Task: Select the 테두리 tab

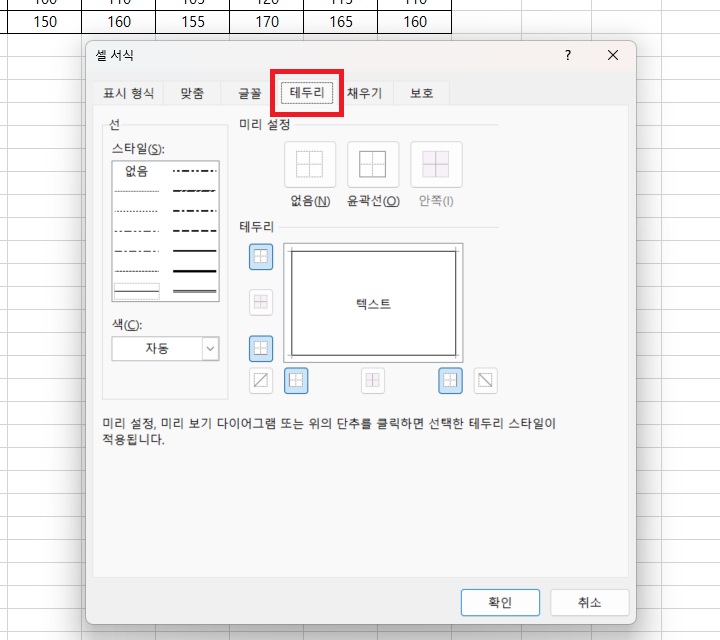Action: 307,93
